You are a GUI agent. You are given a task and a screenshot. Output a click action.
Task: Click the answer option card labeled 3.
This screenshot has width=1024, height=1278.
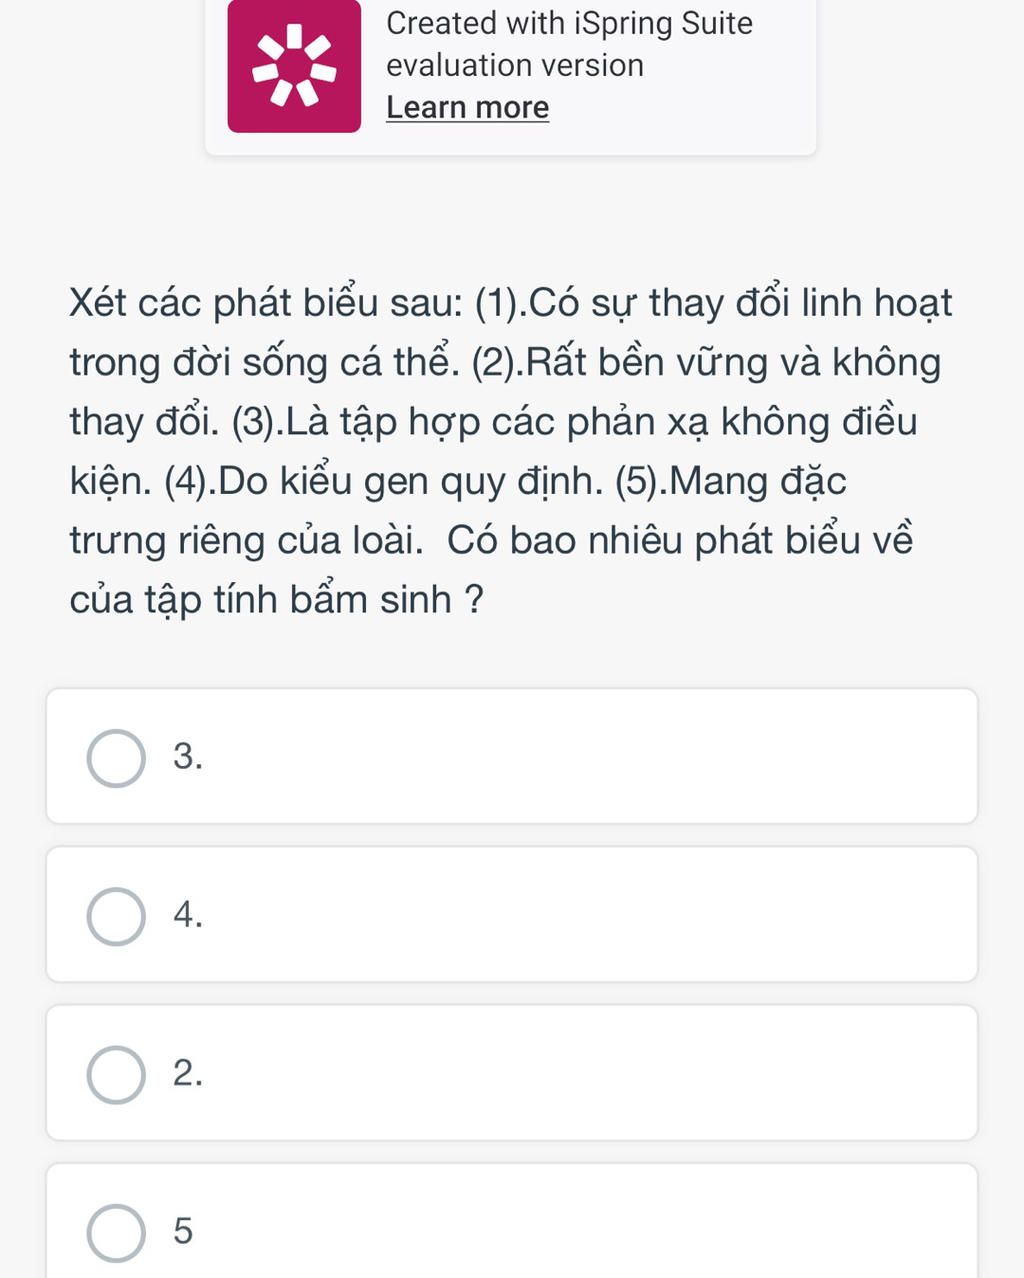512,756
